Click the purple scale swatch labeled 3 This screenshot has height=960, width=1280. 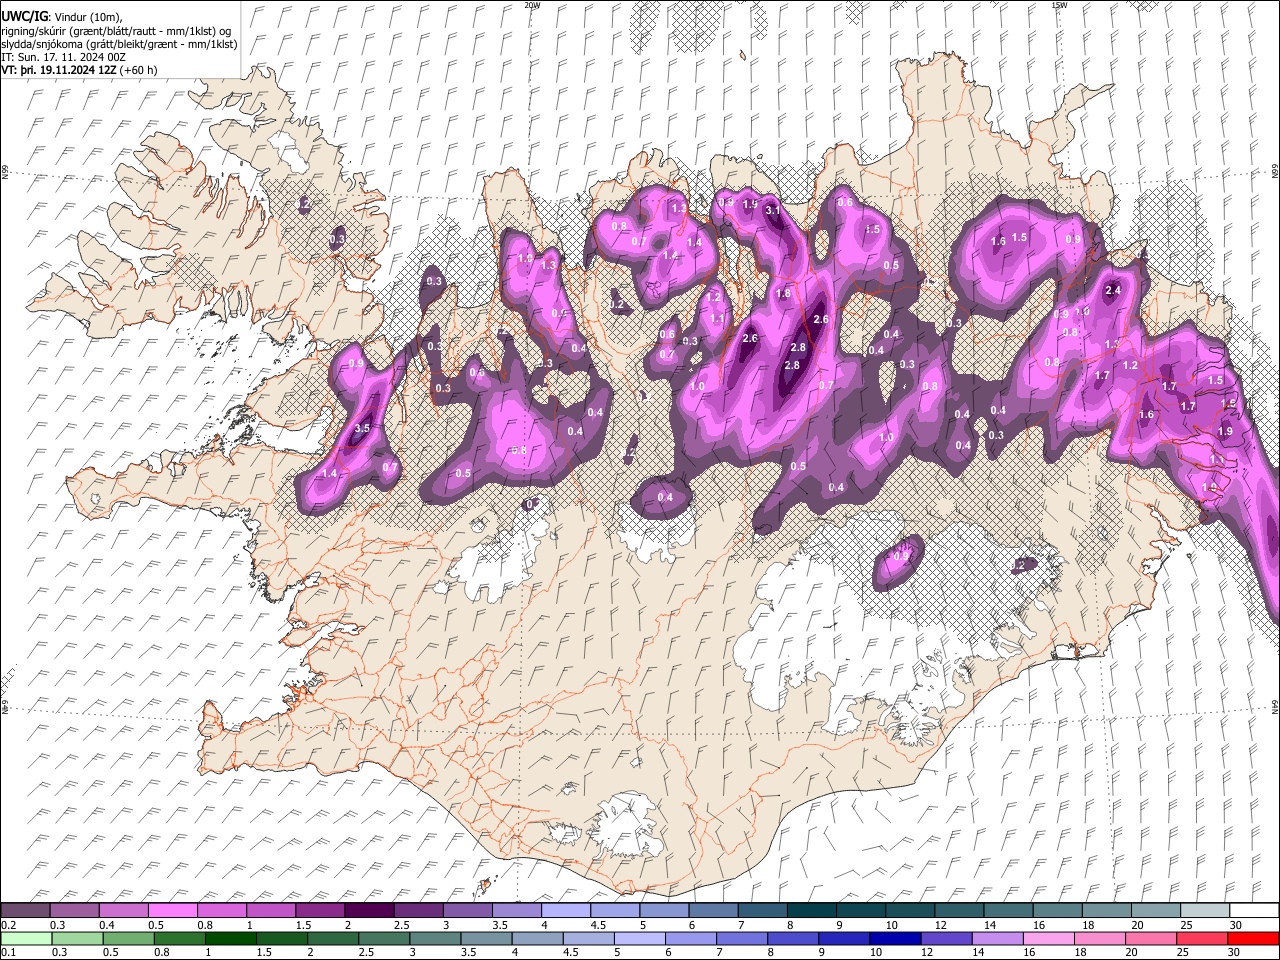(467, 910)
